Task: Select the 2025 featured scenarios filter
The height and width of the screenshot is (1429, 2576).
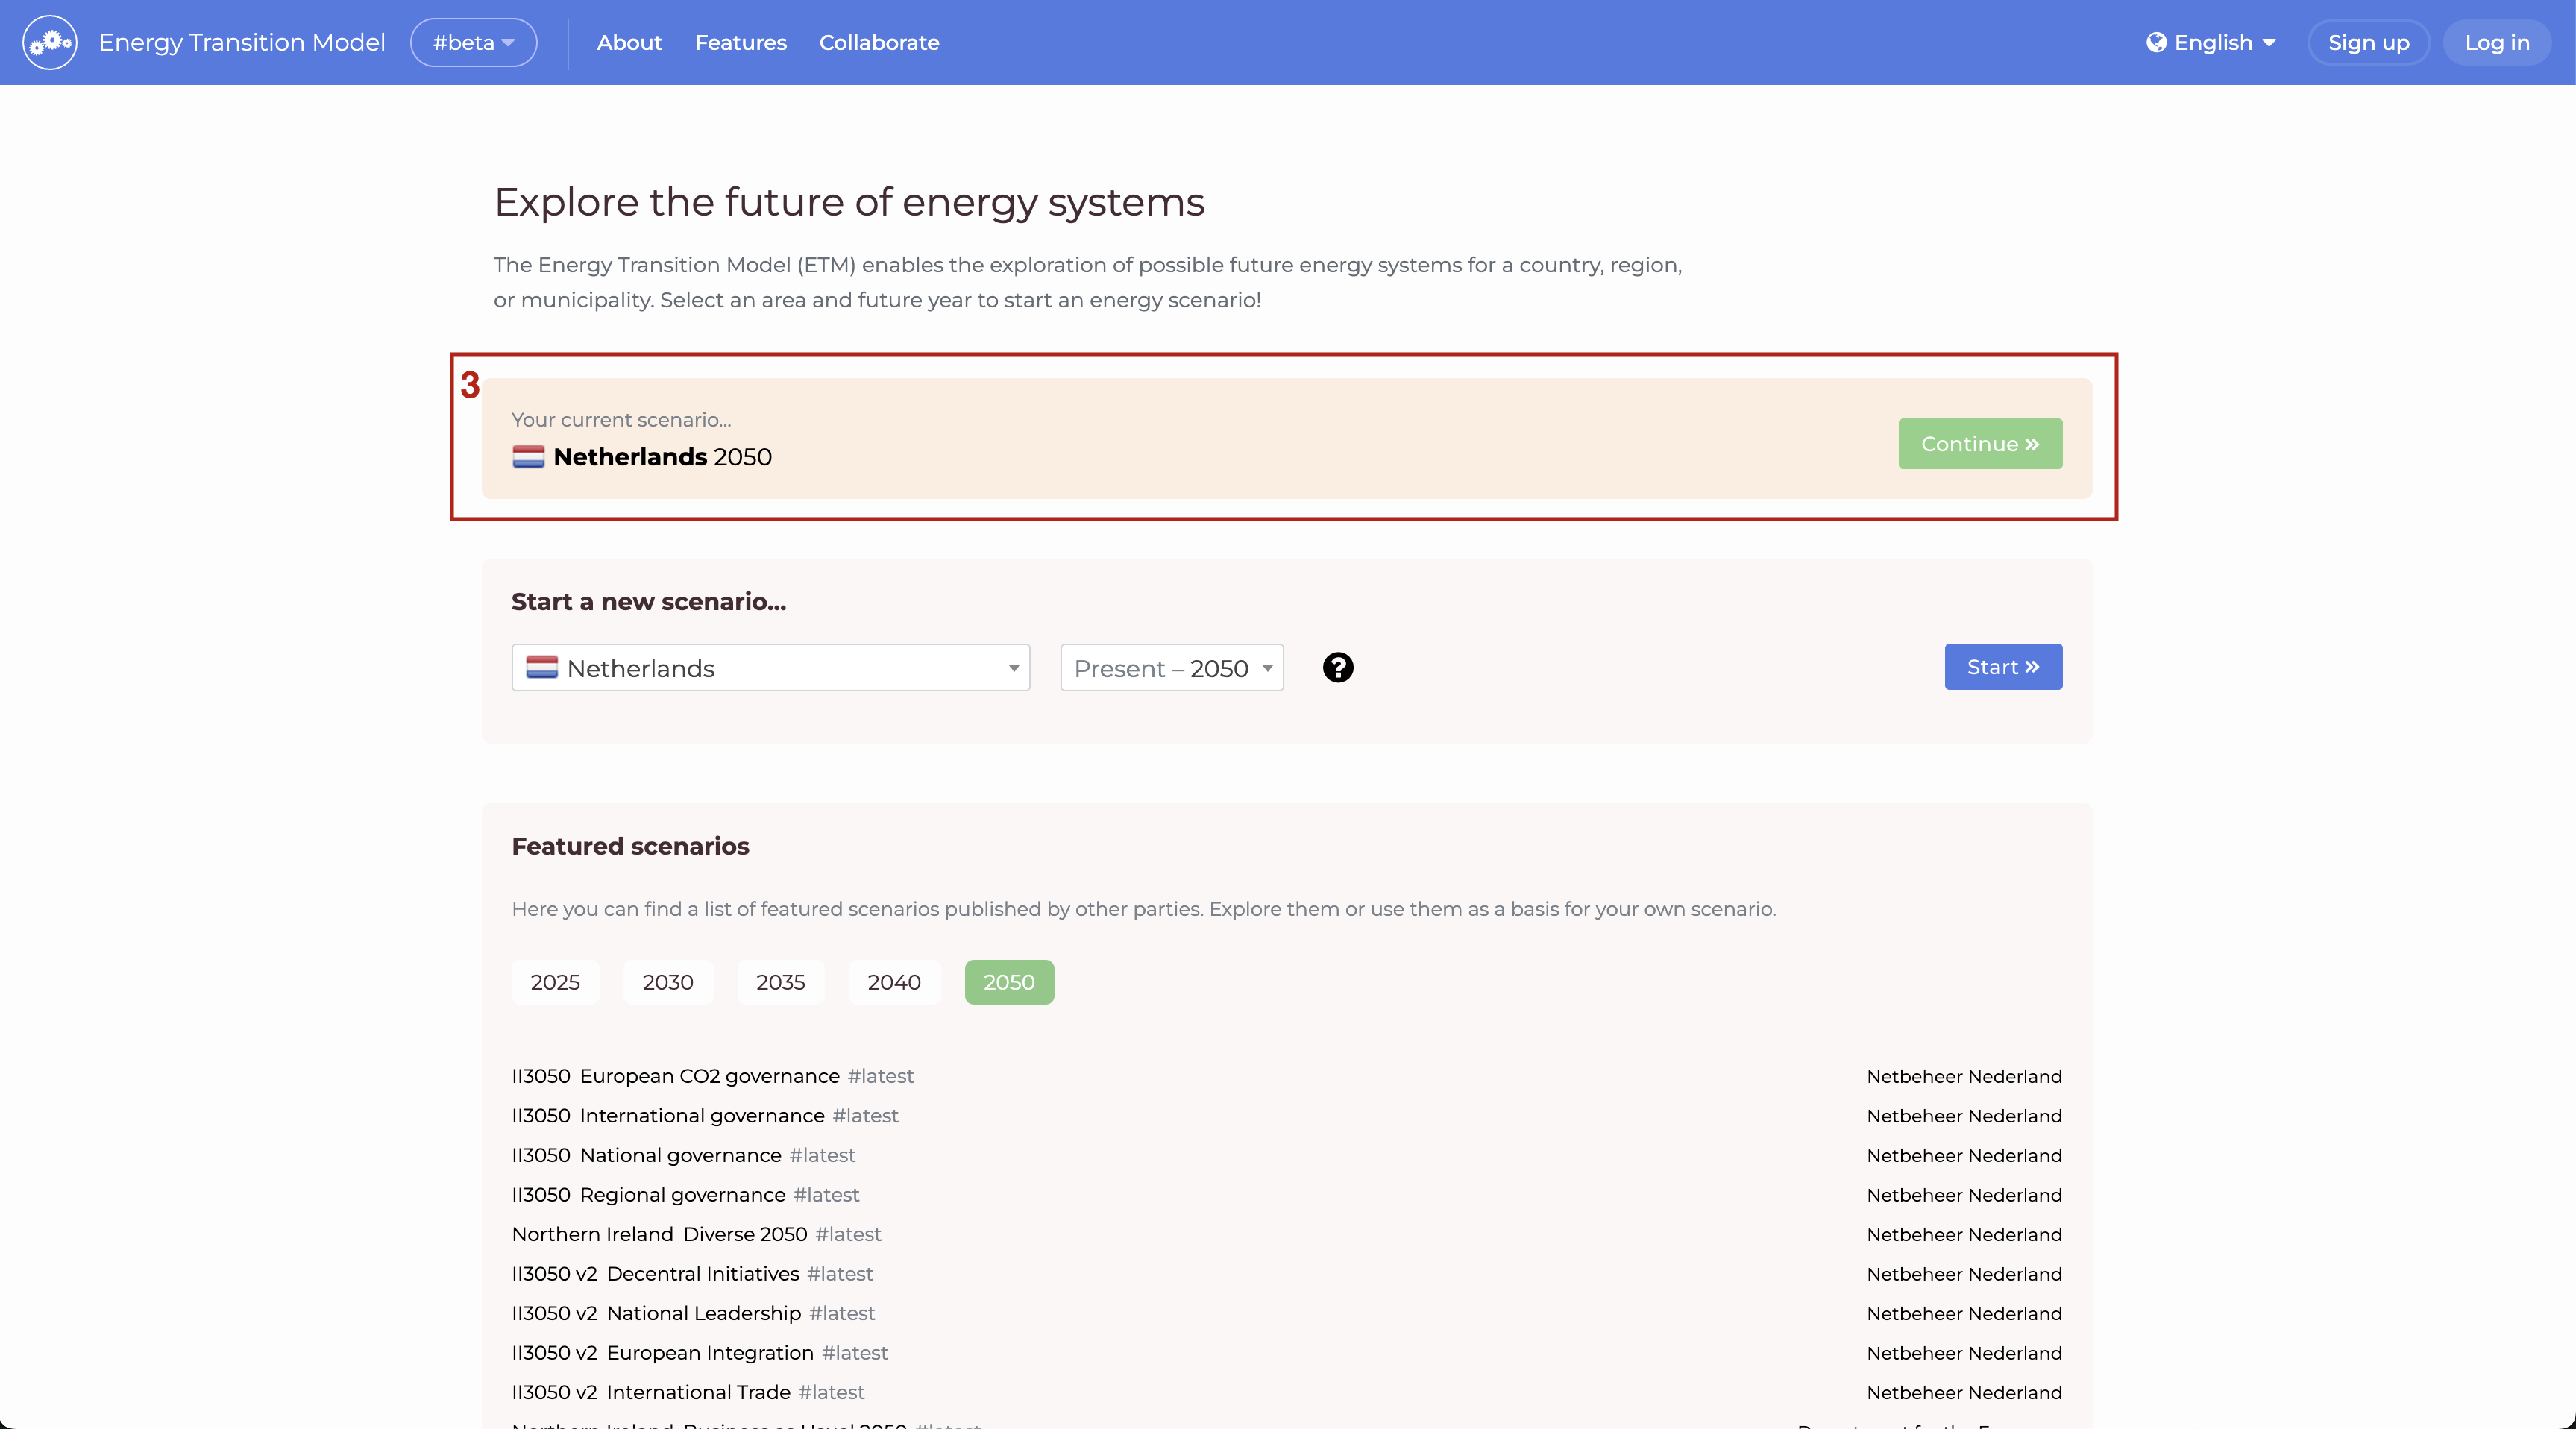Action: tap(555, 982)
